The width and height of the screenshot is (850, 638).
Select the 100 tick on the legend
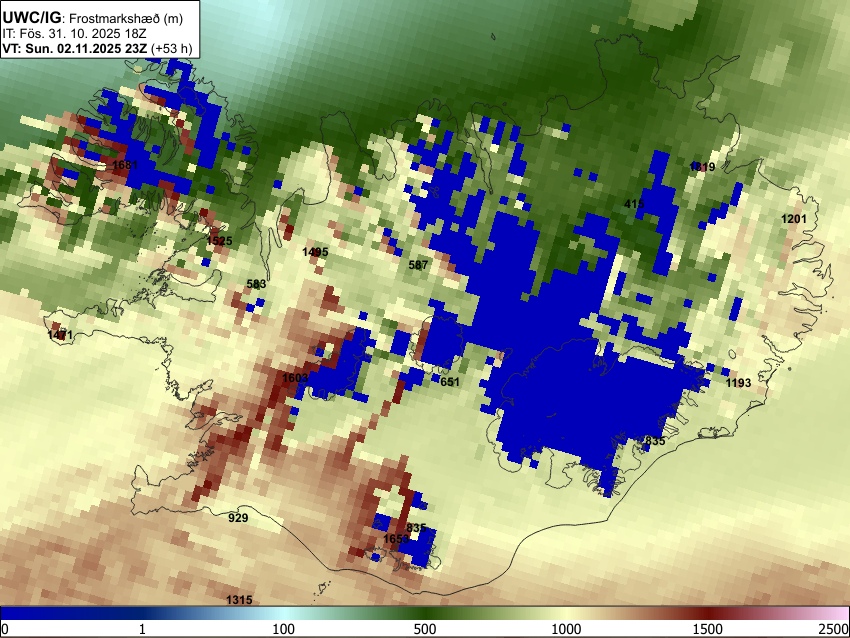click(284, 629)
